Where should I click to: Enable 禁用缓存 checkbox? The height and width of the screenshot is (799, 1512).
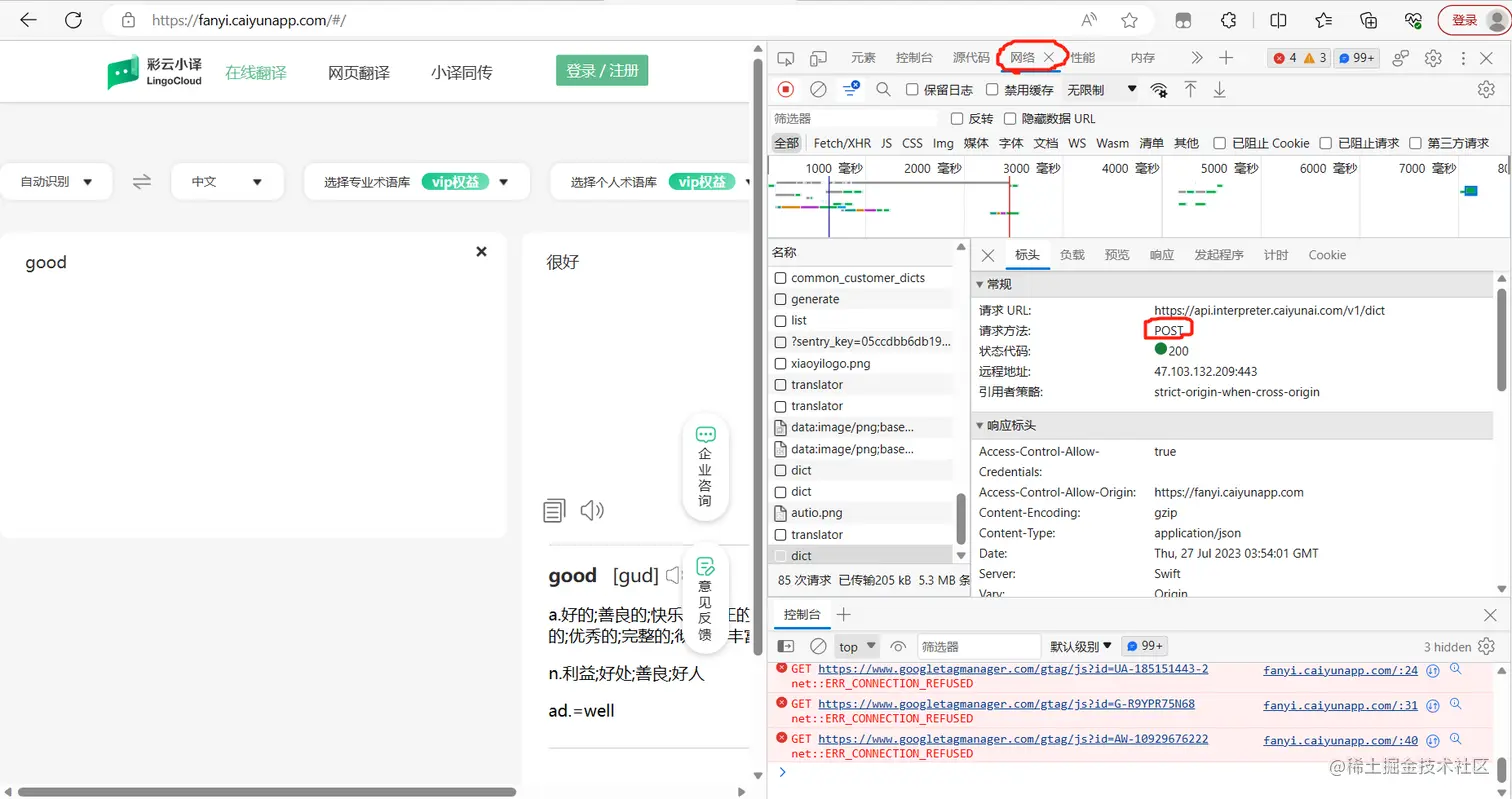click(x=992, y=90)
